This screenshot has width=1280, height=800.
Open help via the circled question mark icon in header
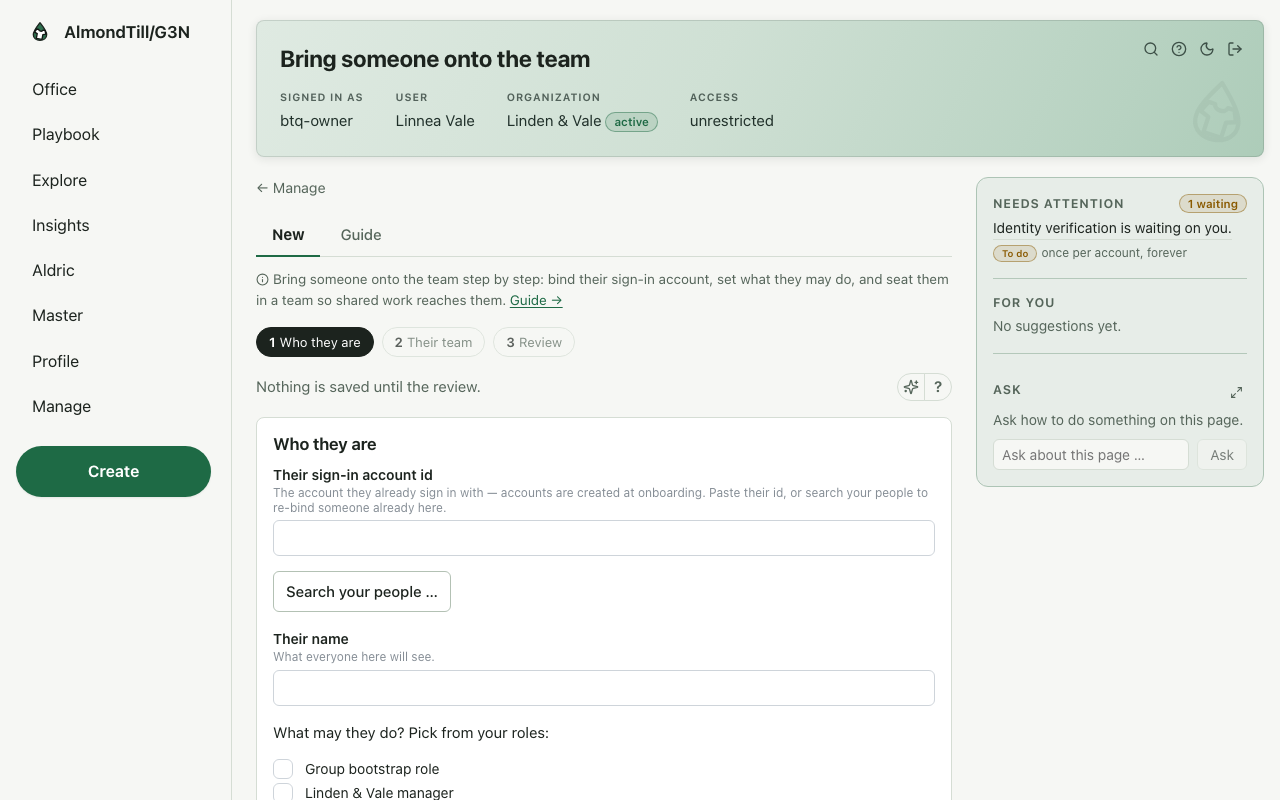click(1179, 49)
